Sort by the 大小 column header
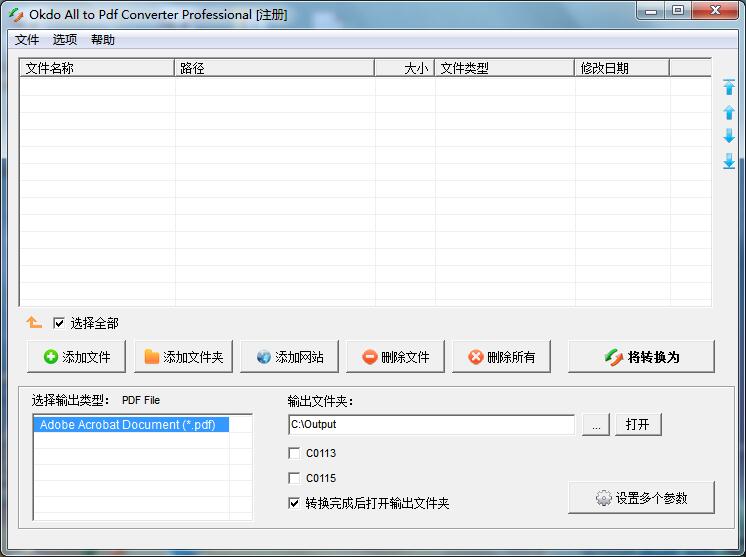The image size is (746, 557). 404,68
